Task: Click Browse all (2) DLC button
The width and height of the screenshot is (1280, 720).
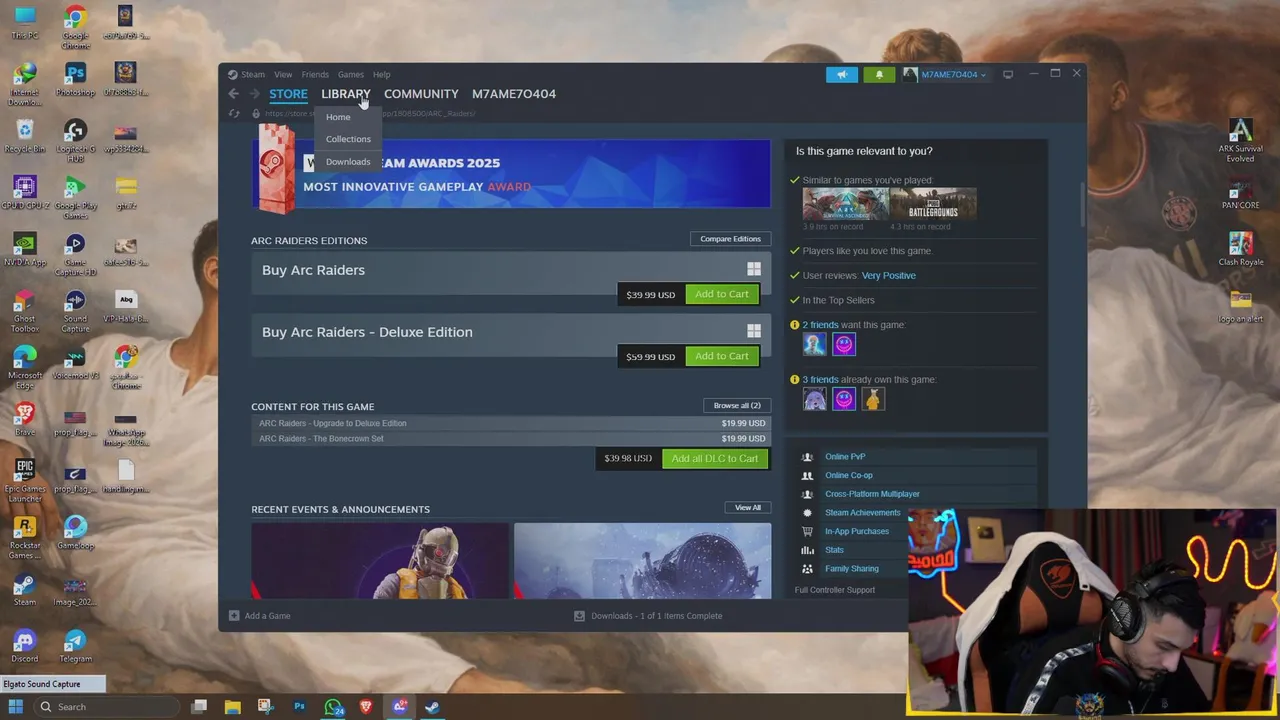Action: click(x=737, y=405)
